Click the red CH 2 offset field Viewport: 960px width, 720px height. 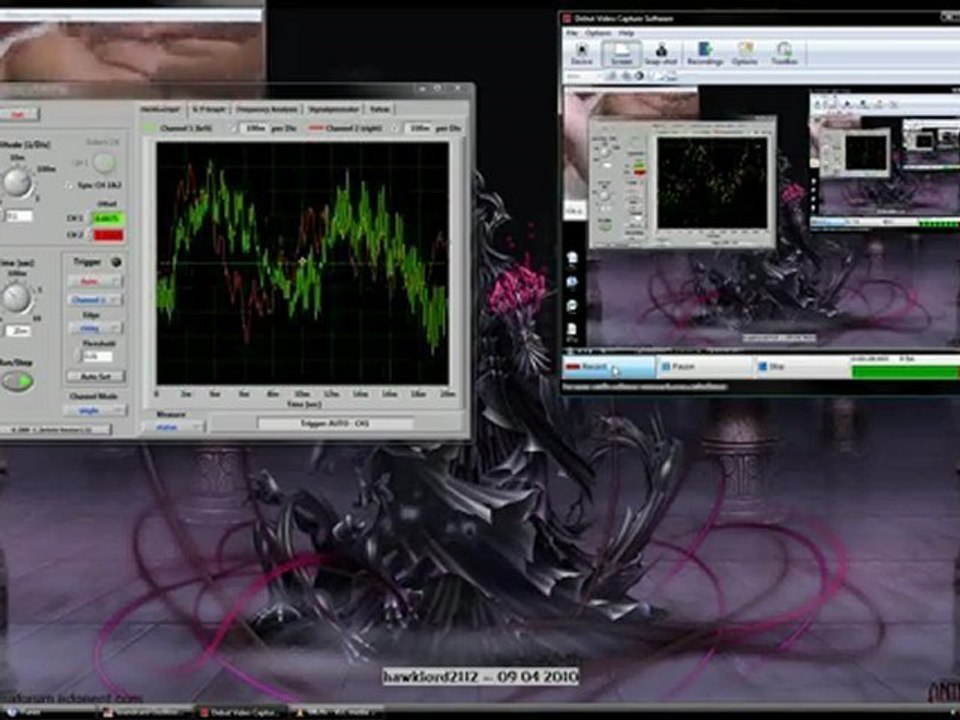[x=108, y=234]
